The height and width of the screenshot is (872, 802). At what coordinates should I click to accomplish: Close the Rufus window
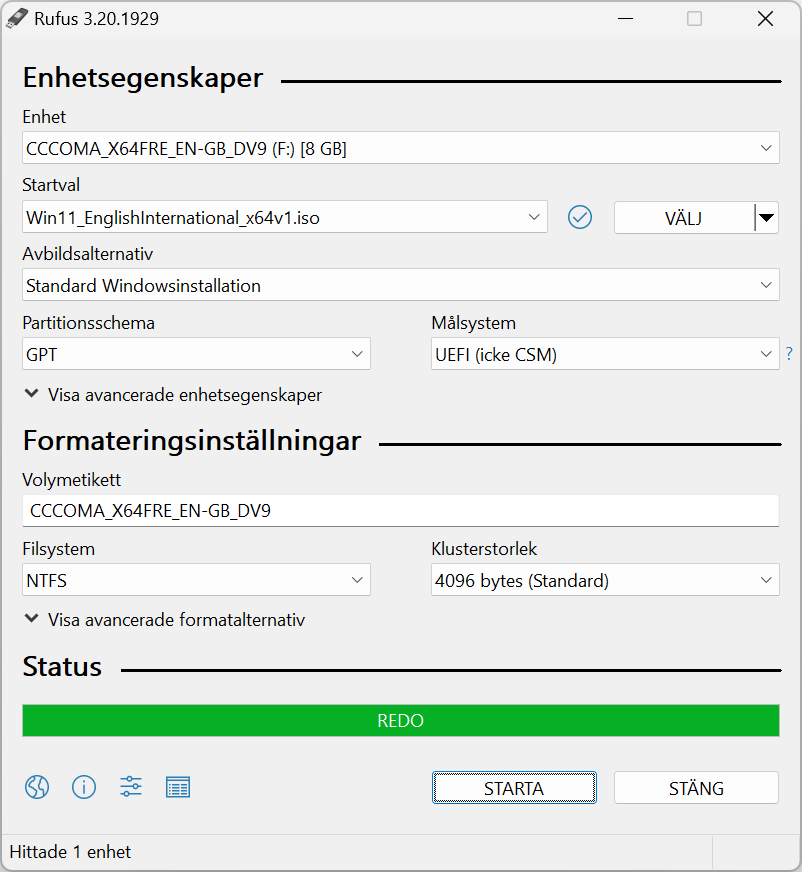click(x=765, y=18)
